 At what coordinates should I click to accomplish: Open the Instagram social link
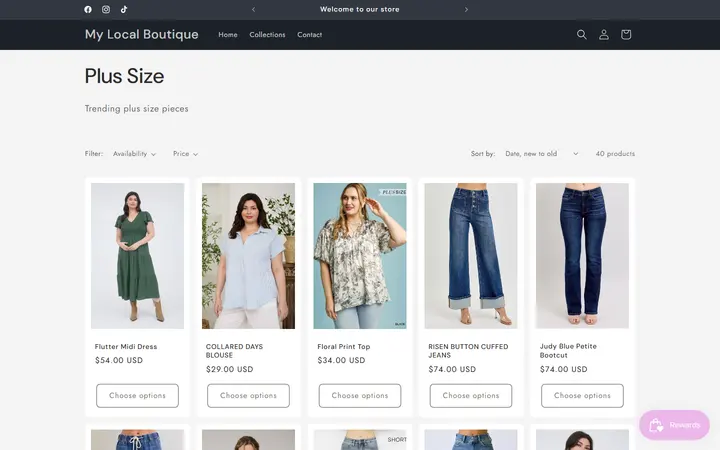pyautogui.click(x=106, y=9)
